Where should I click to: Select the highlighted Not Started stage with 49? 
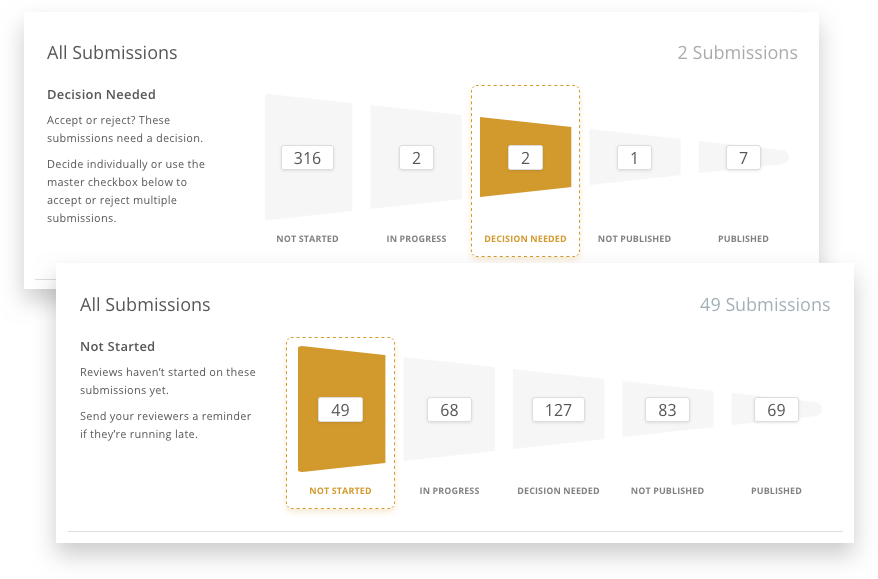coord(340,410)
